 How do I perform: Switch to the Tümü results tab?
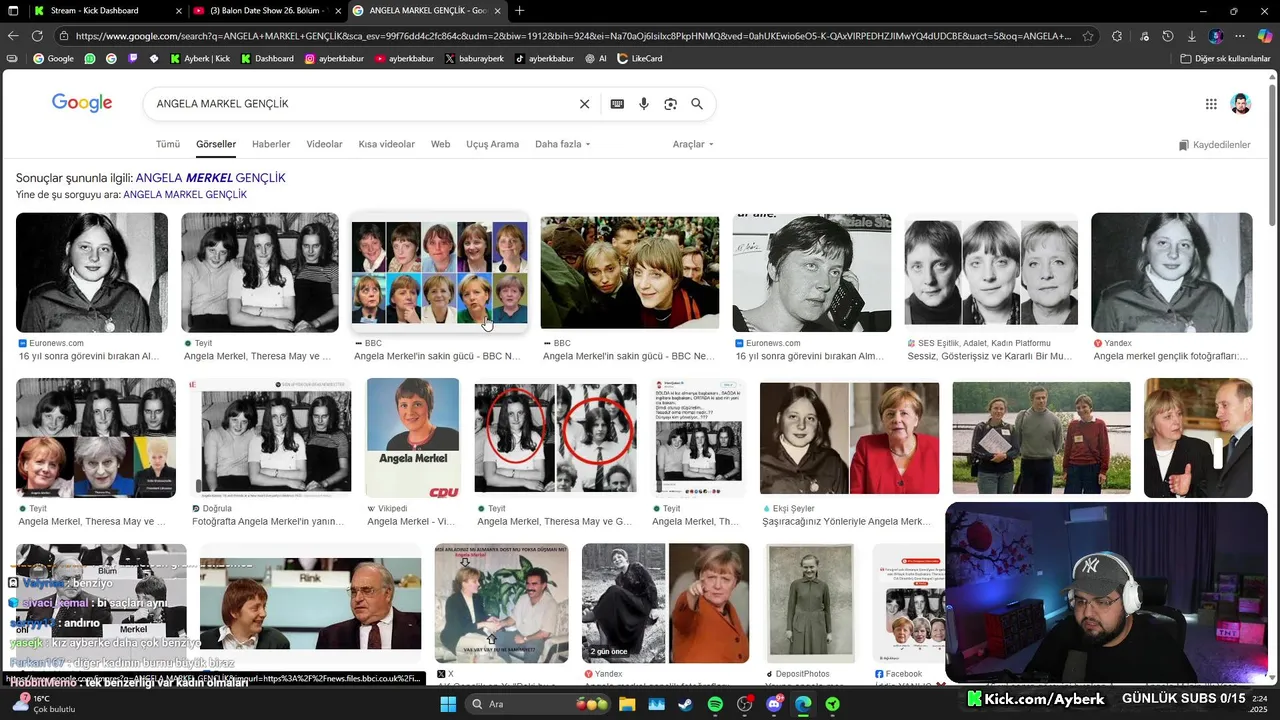pyautogui.click(x=168, y=144)
